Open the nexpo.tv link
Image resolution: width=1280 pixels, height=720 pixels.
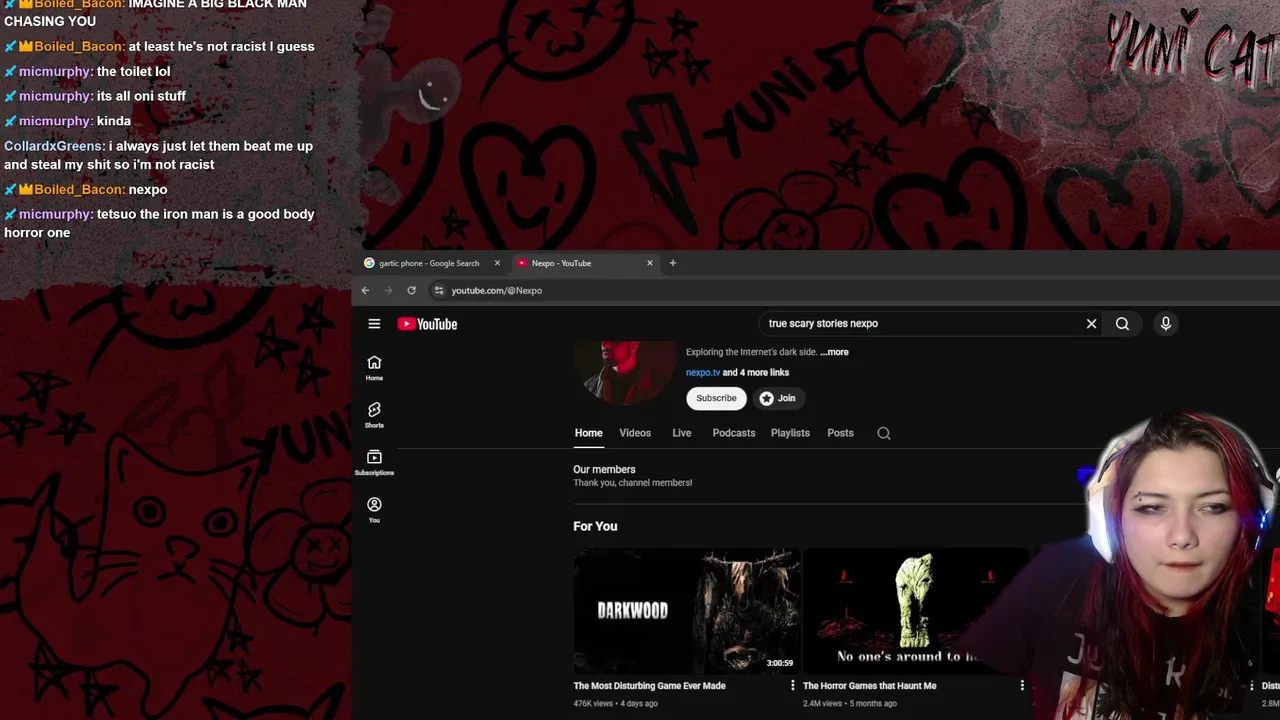703,372
